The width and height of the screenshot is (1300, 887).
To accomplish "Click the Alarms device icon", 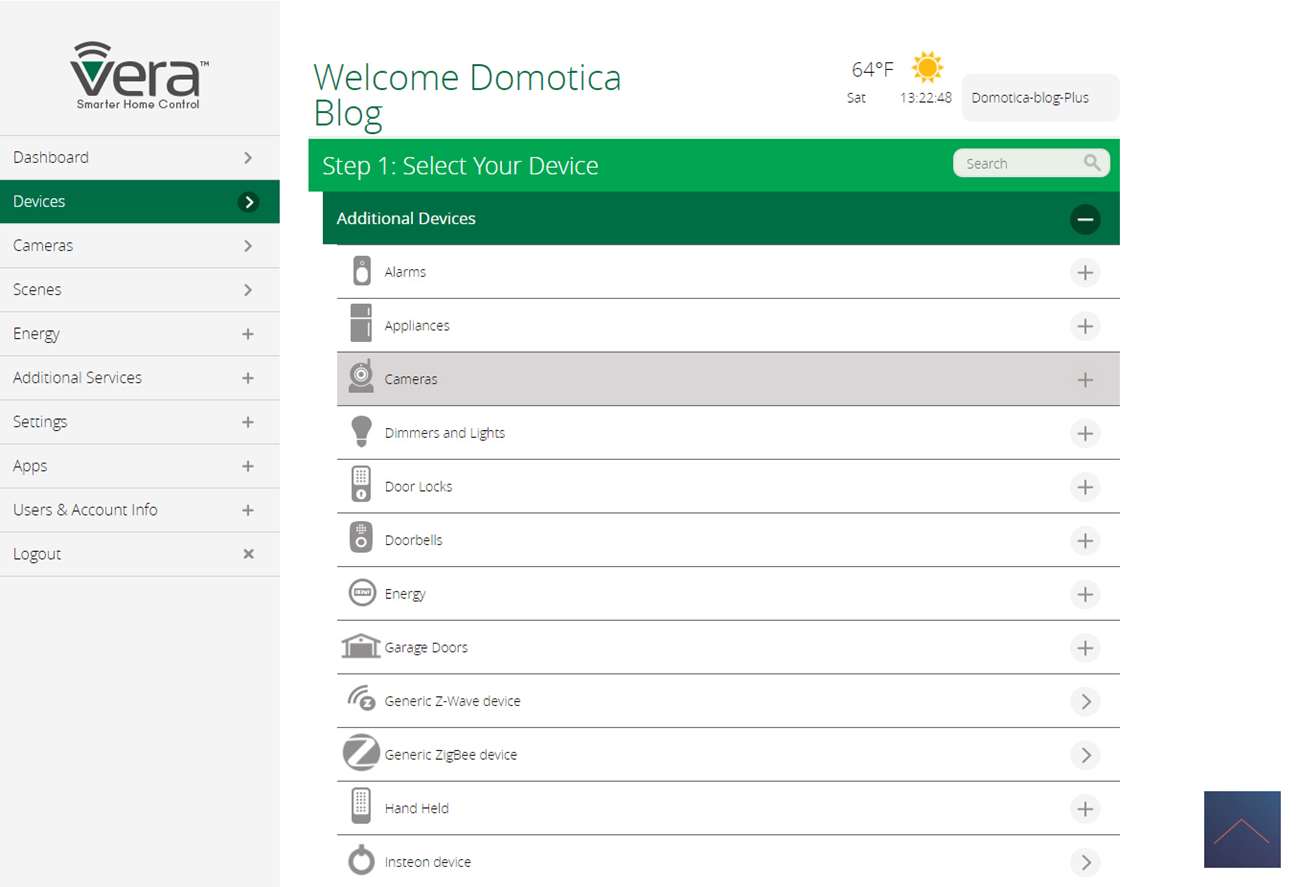I will point(361,271).
